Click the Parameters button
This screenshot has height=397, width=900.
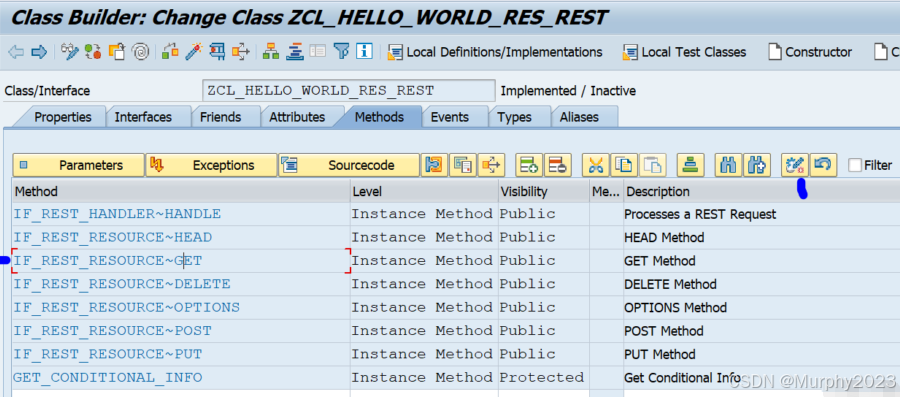(79, 165)
